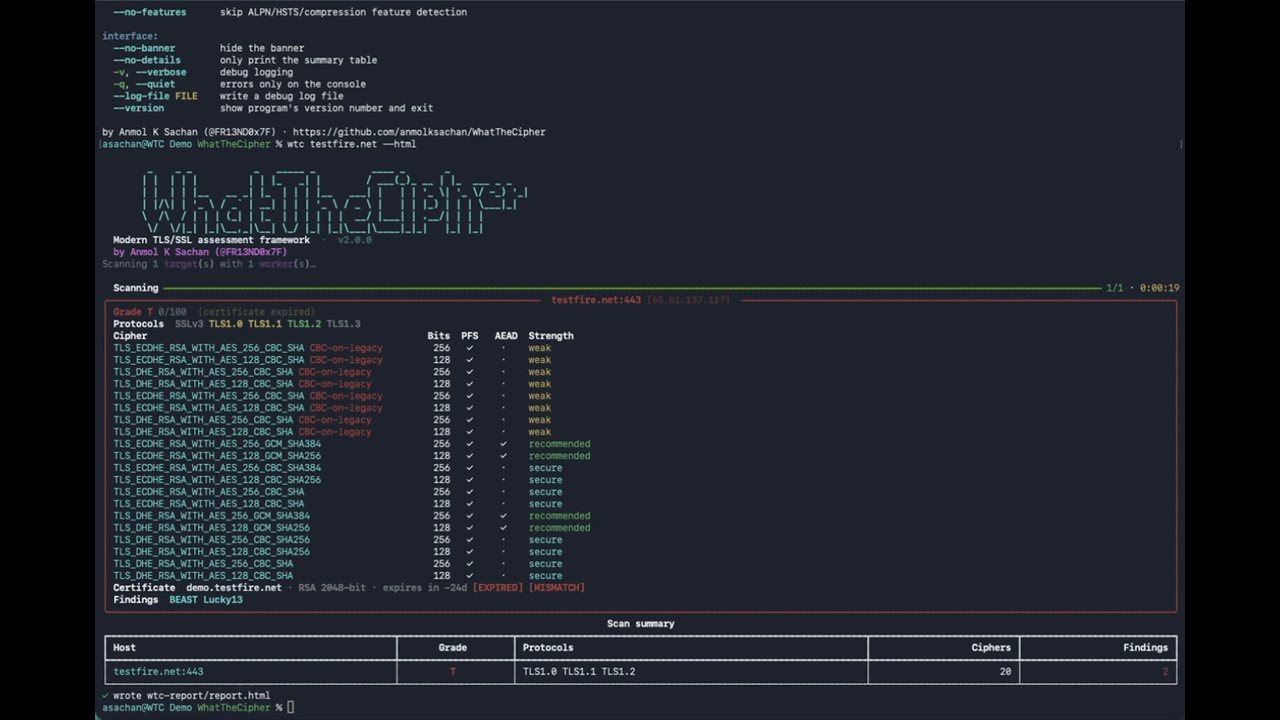The image size is (1280, 720).
Task: Click SSLv3 in the panel Protocols line
Action: tap(189, 324)
